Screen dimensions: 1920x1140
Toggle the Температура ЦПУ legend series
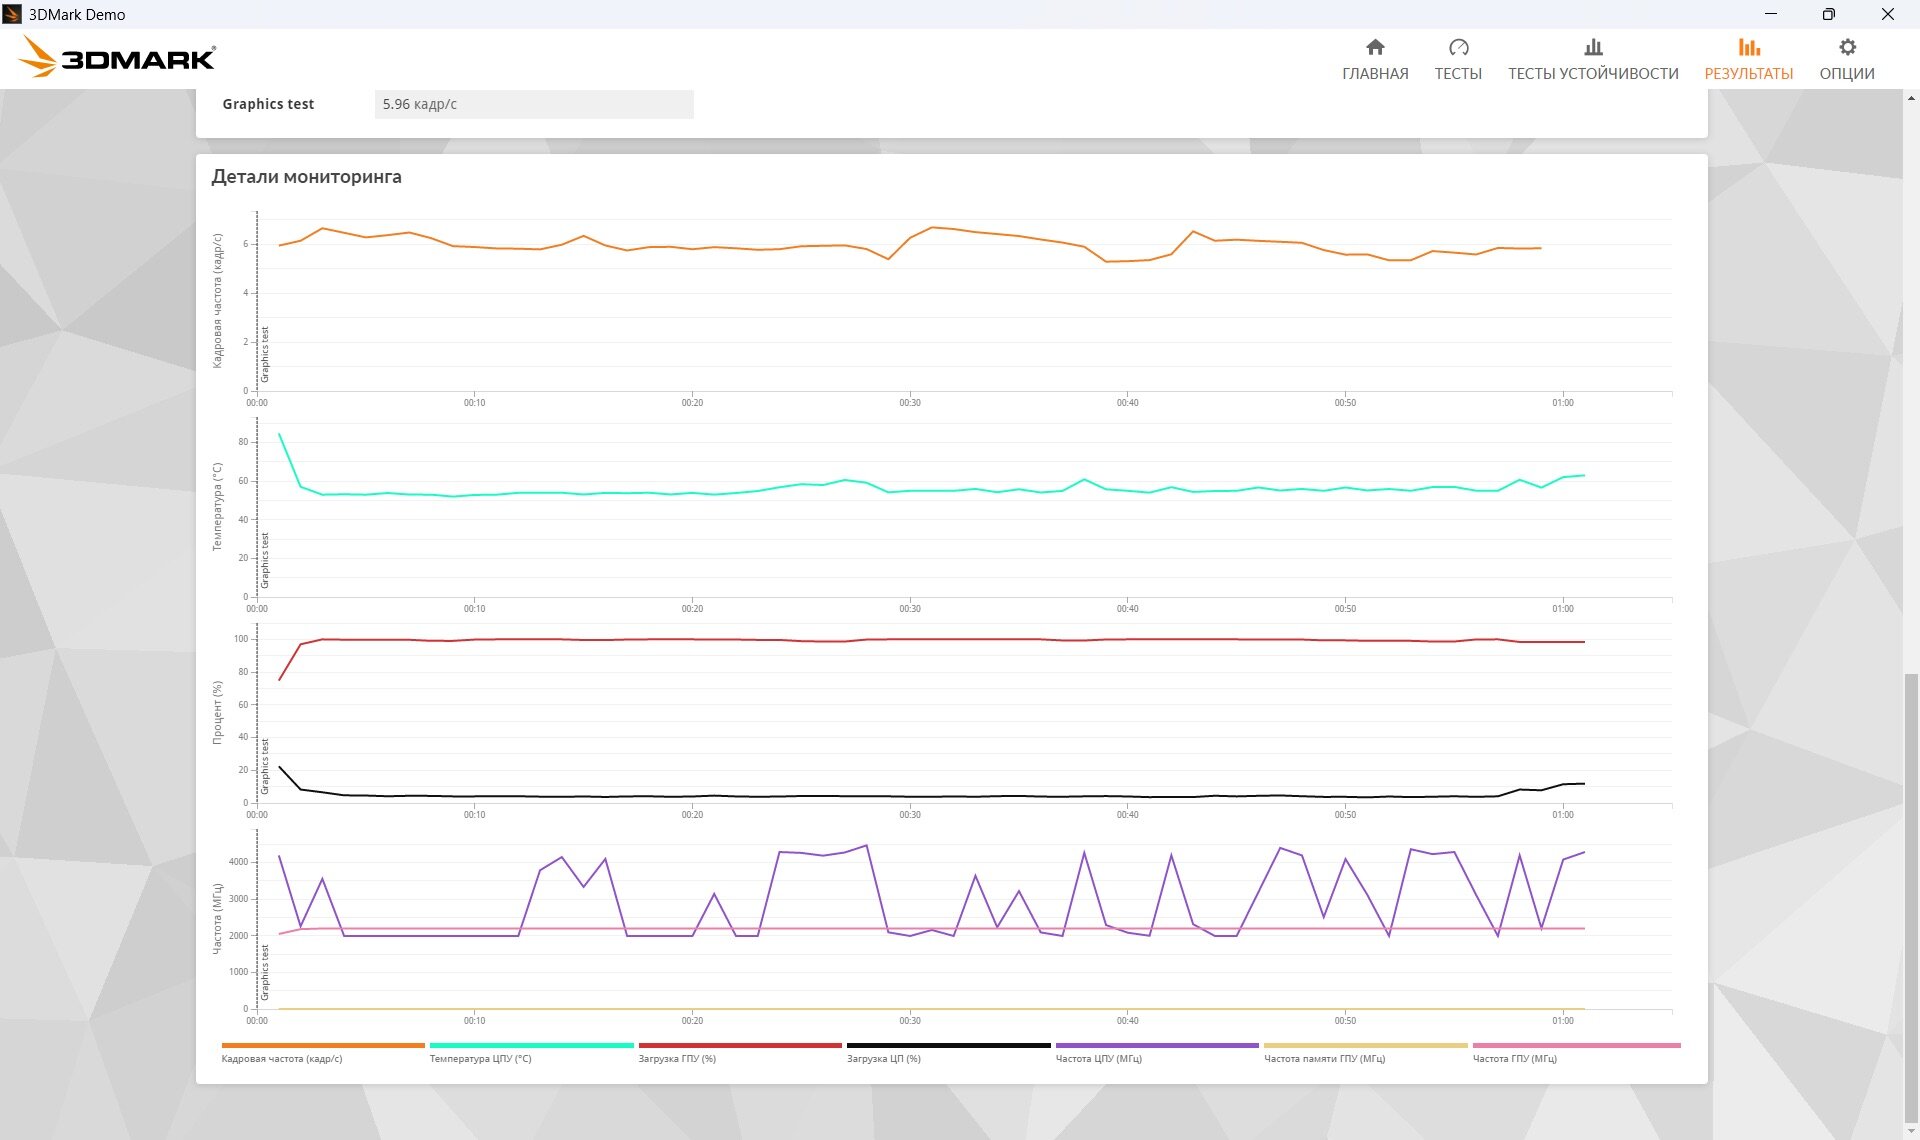[x=481, y=1058]
